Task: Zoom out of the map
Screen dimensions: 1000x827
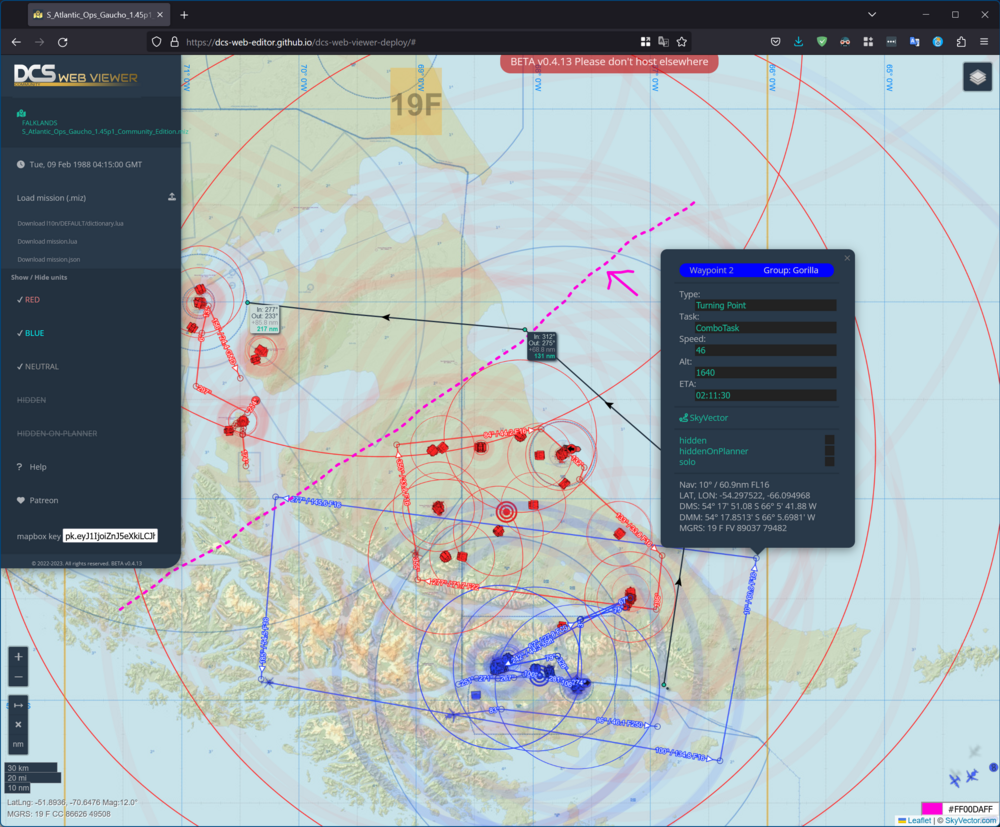Action: (x=18, y=677)
